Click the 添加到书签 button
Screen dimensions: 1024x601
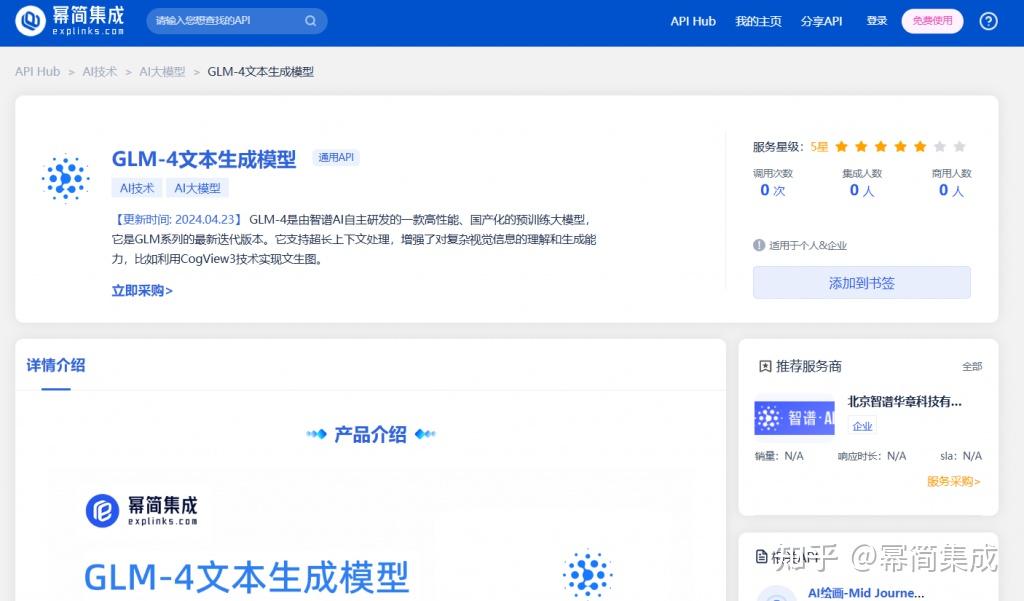[861, 282]
